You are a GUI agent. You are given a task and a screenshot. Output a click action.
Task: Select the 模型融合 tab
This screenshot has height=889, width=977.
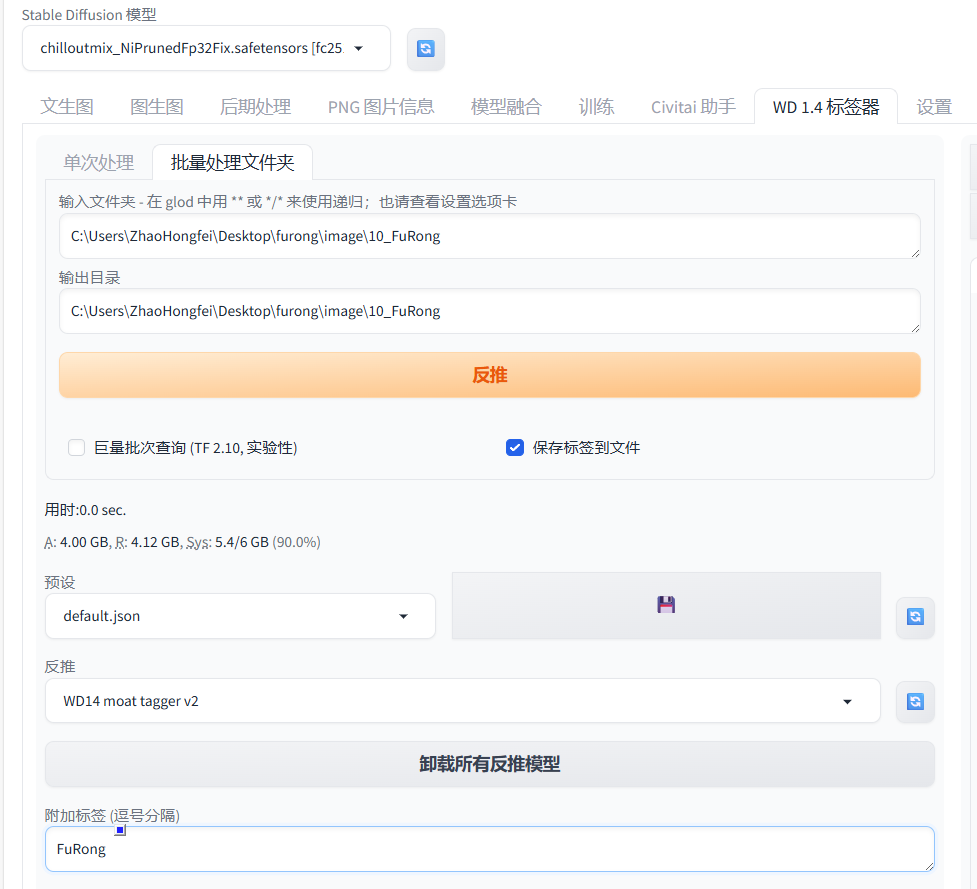pyautogui.click(x=506, y=107)
